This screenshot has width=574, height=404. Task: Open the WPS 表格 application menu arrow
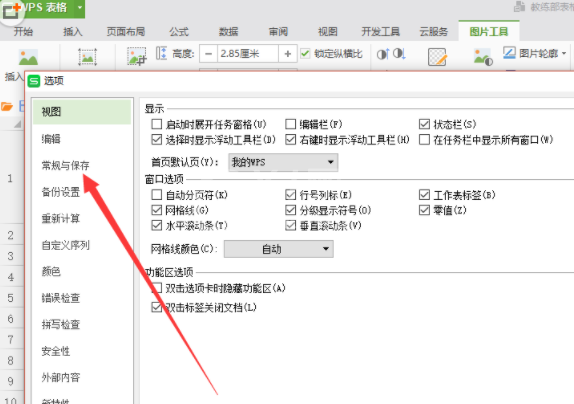coord(79,7)
